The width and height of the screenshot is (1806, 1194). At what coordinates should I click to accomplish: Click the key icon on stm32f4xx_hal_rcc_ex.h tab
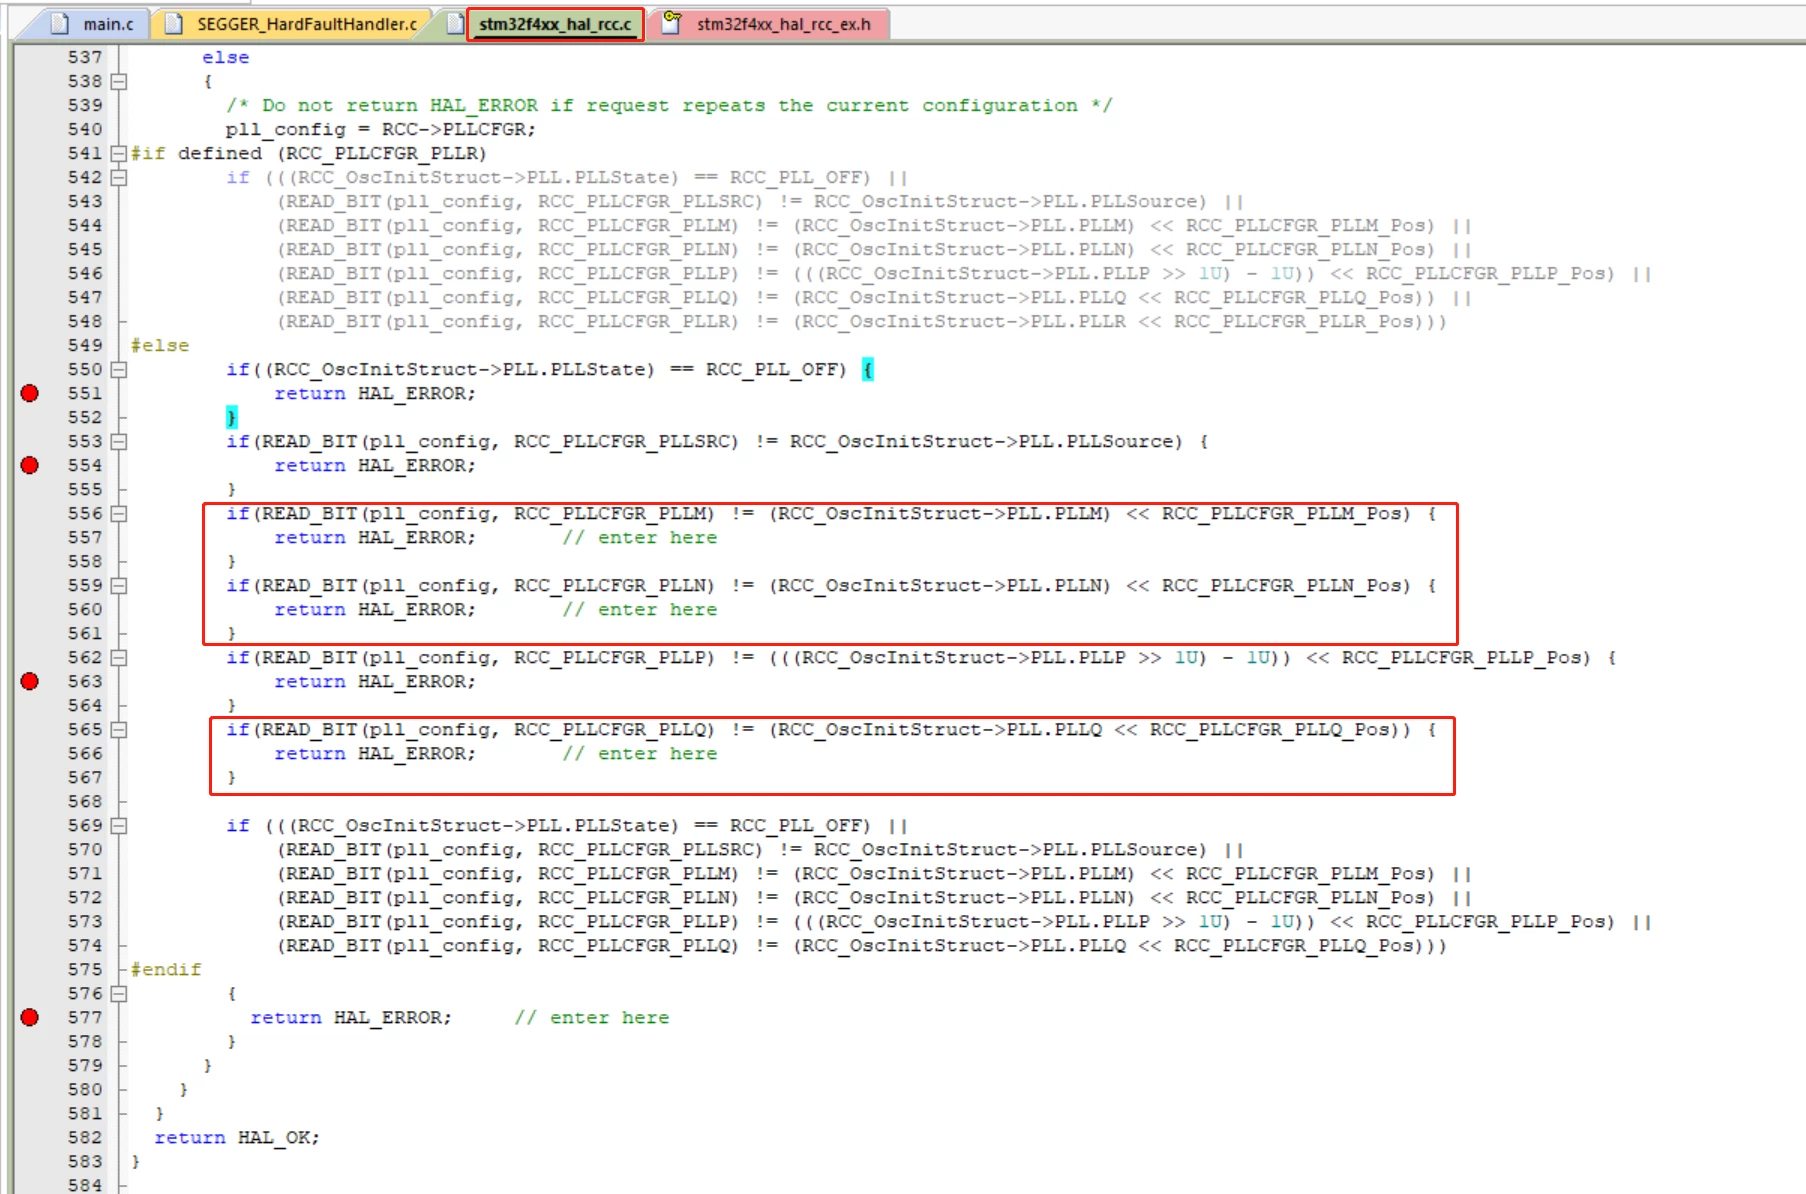(672, 23)
